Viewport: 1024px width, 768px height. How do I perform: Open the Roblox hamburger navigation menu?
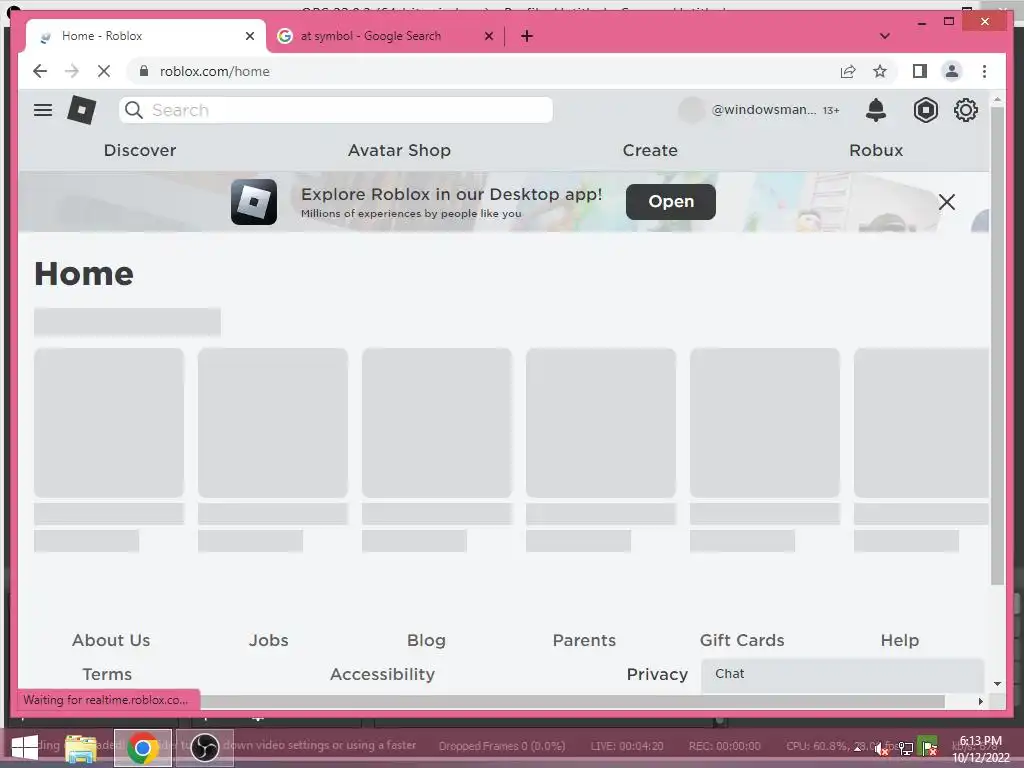[x=43, y=110]
